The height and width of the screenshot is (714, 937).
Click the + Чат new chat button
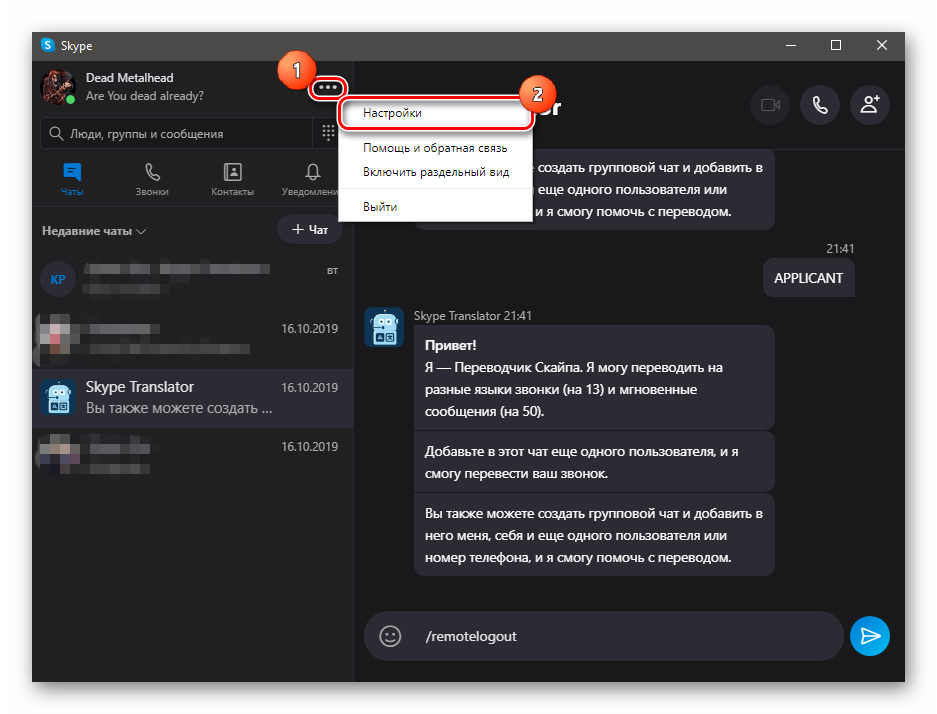tap(310, 229)
